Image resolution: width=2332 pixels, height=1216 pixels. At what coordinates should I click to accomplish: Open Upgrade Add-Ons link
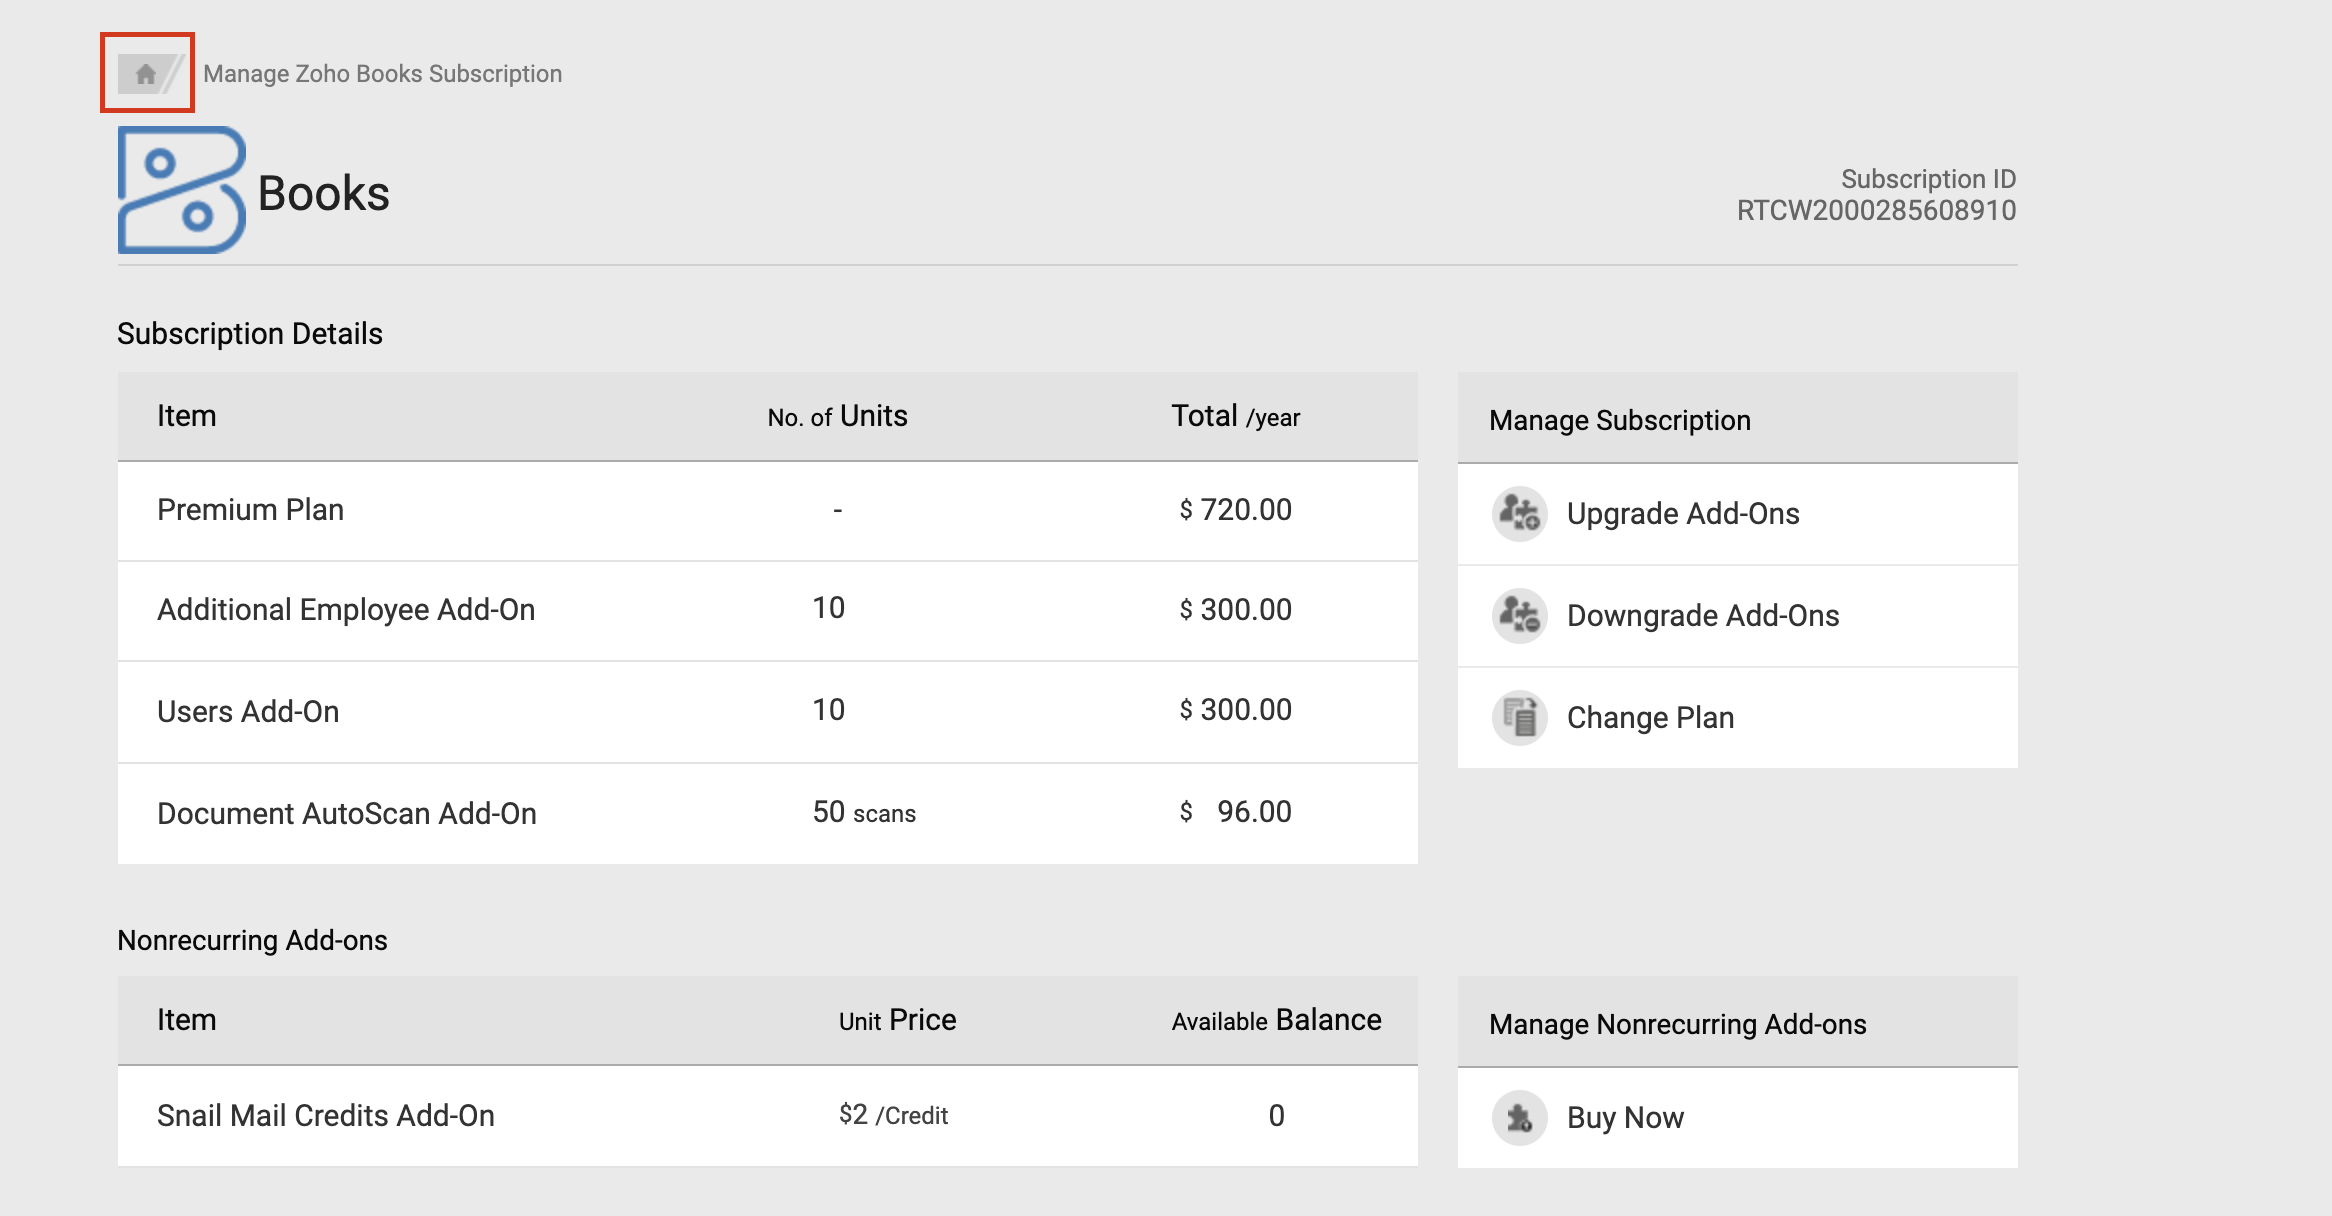click(1682, 514)
